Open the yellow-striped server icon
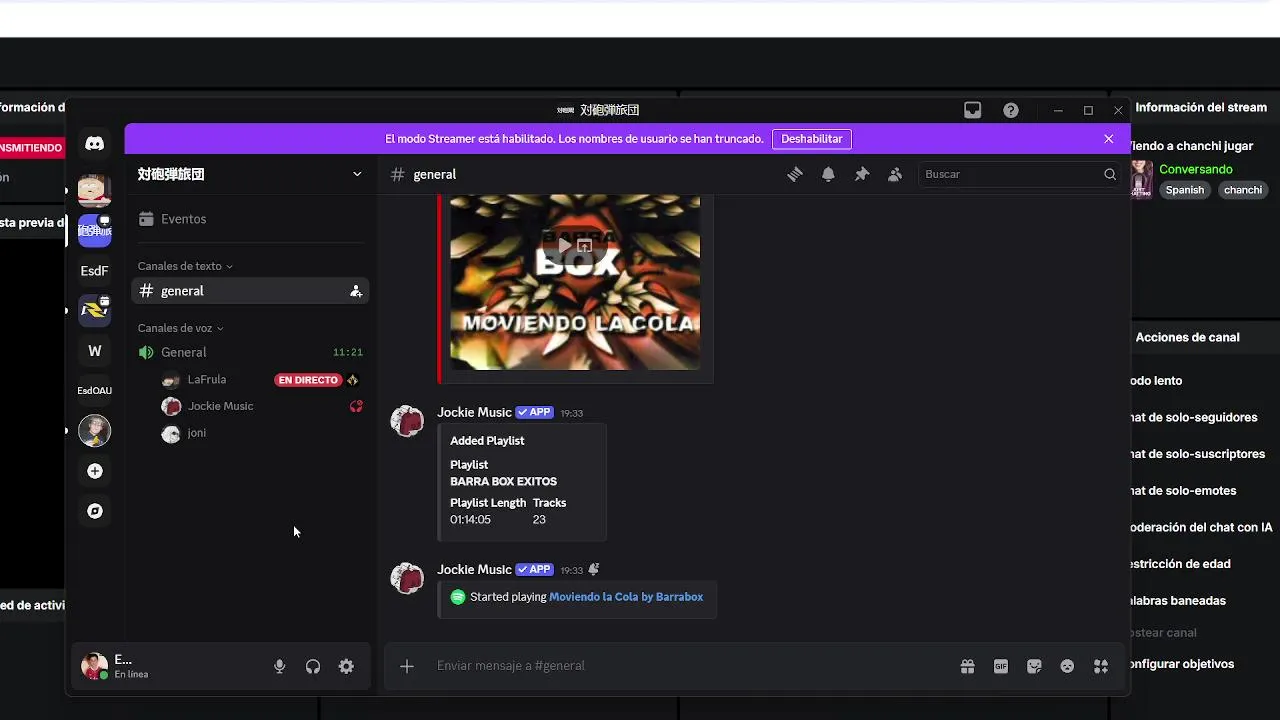The height and width of the screenshot is (720, 1280). click(x=95, y=311)
